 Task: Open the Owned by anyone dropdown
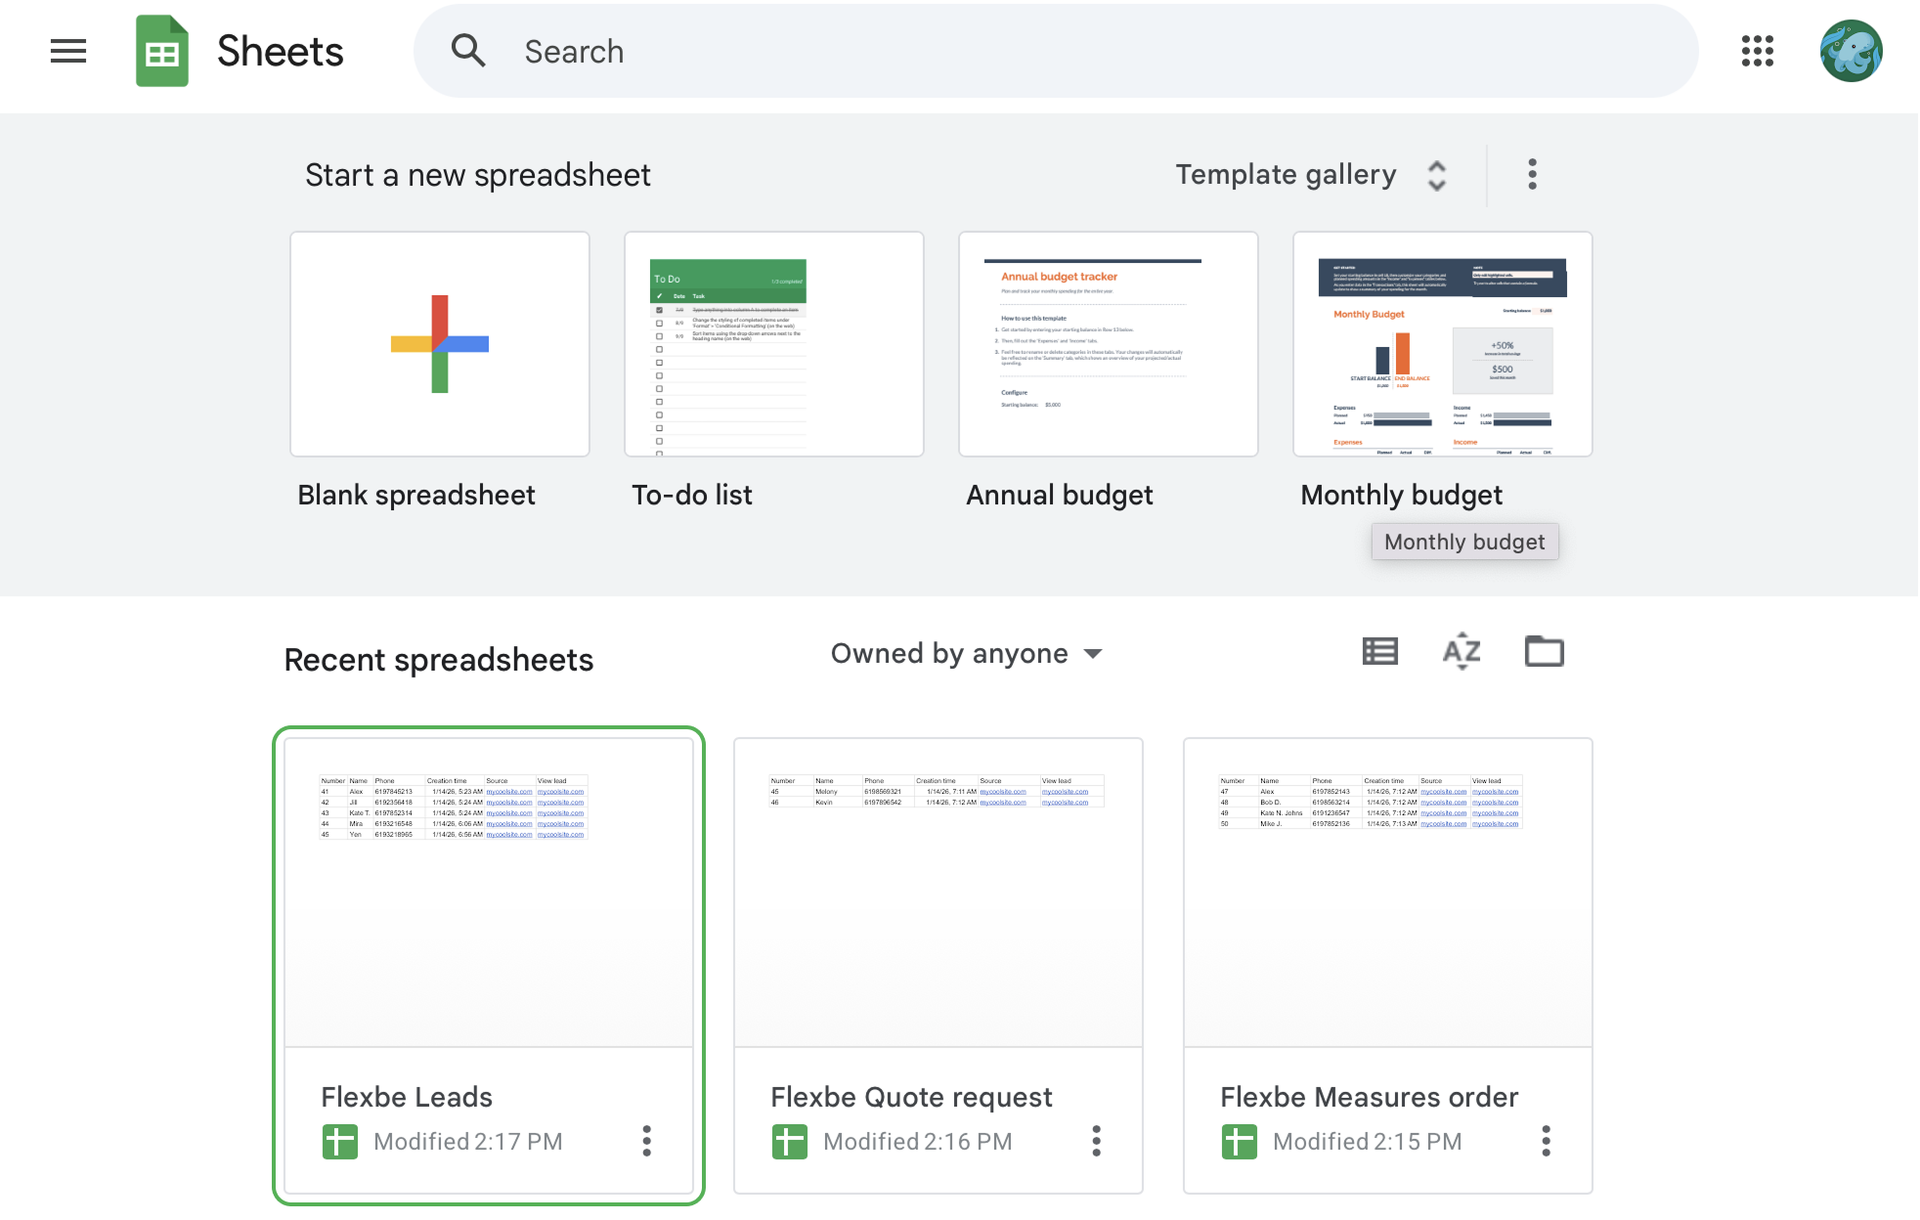(x=966, y=654)
